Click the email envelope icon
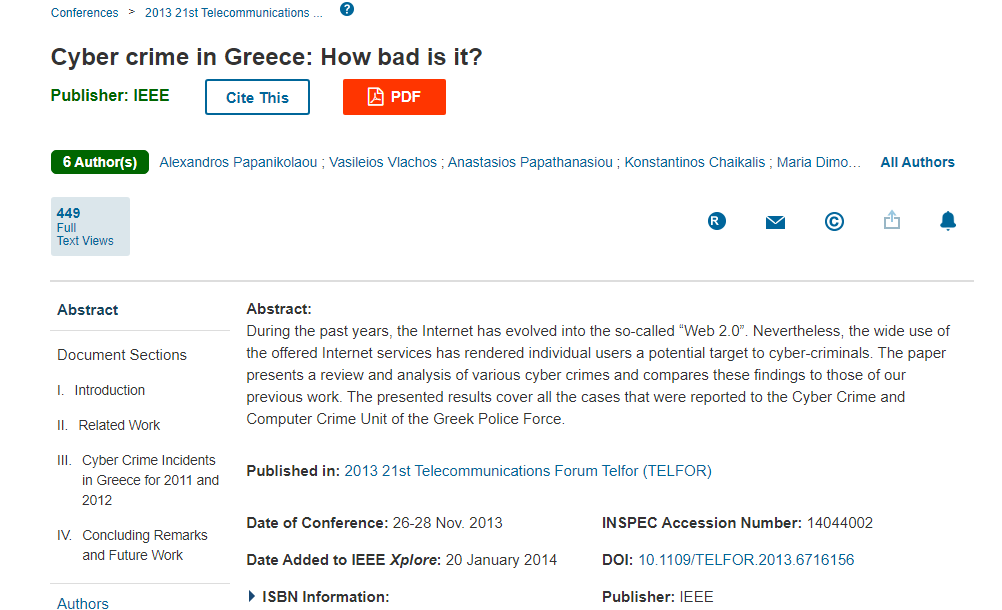1002x610 pixels. (775, 222)
